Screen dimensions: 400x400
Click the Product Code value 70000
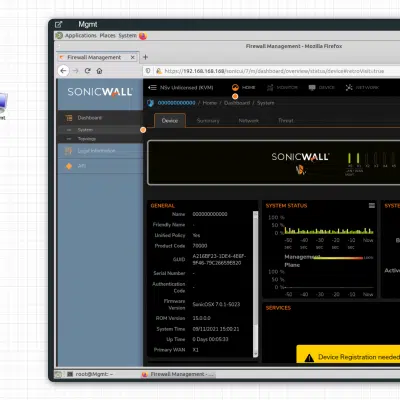(x=200, y=246)
